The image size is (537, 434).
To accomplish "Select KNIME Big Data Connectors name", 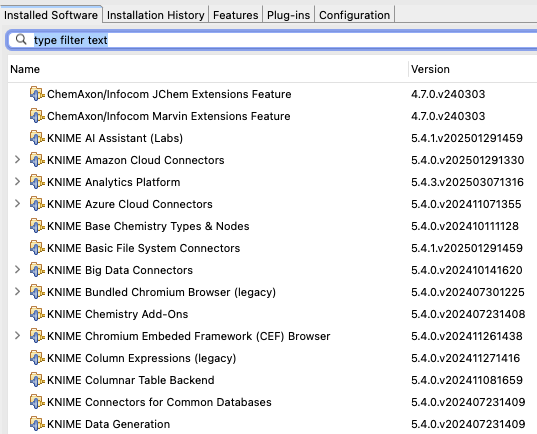I will coord(120,270).
